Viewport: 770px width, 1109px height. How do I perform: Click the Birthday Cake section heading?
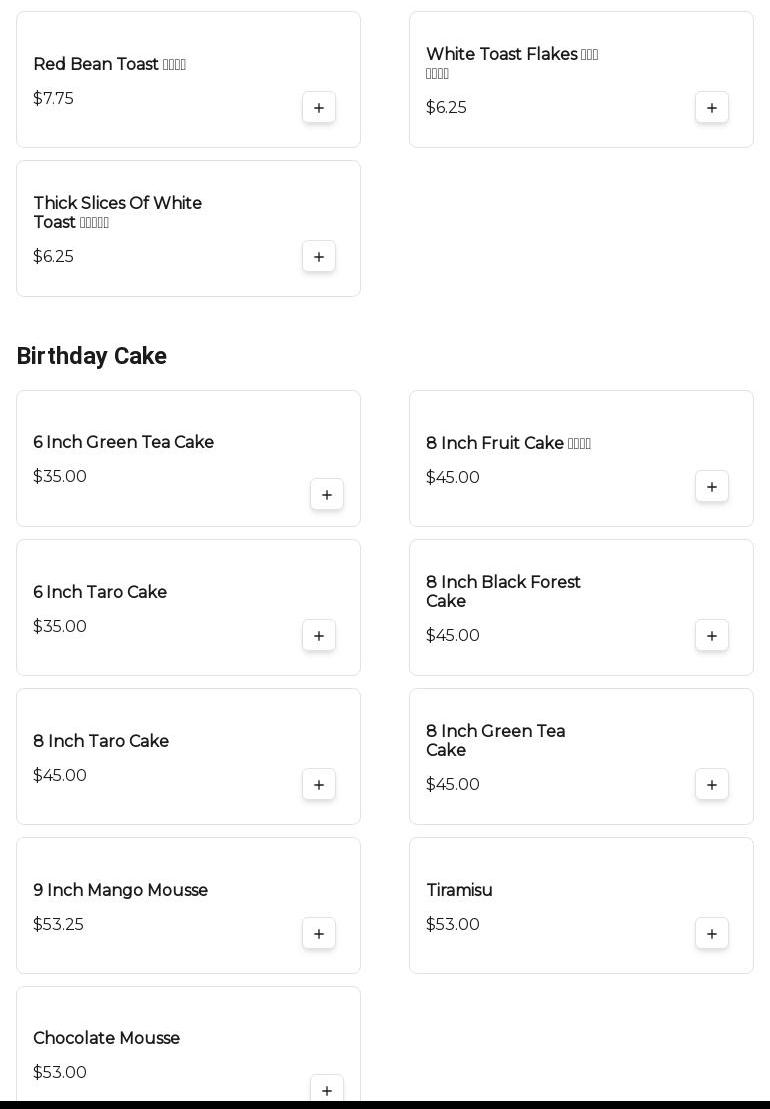click(92, 356)
